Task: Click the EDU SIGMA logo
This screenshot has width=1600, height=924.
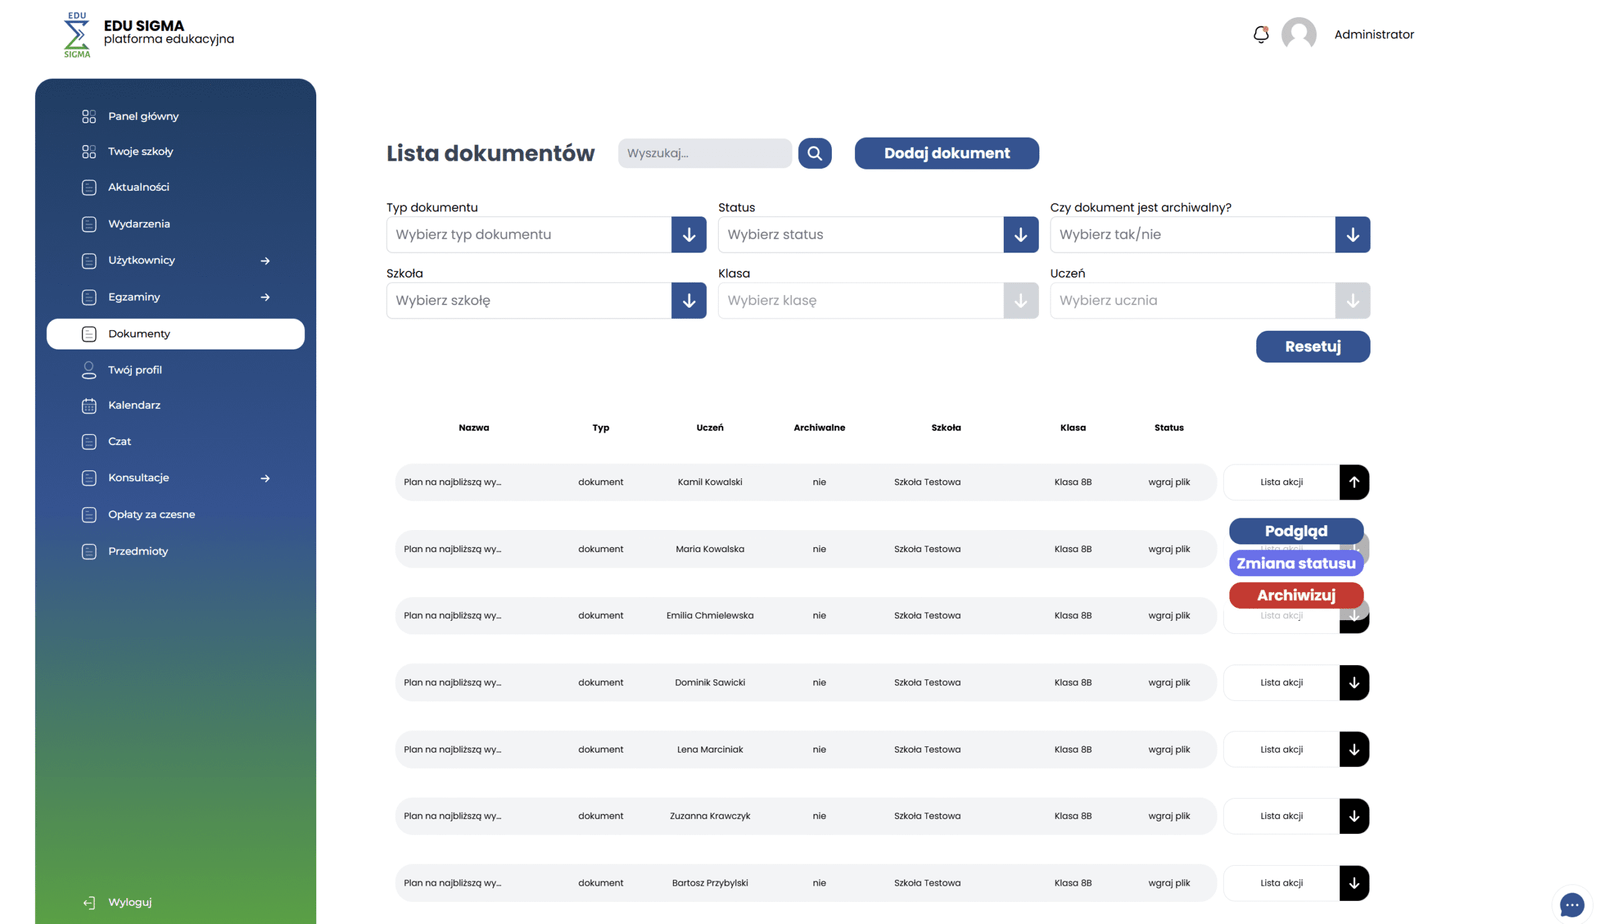Action: pyautogui.click(x=77, y=35)
